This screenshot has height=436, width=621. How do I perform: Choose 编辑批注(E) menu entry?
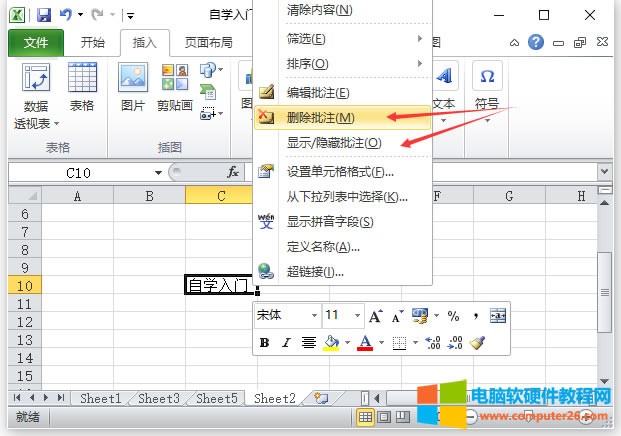click(342, 93)
